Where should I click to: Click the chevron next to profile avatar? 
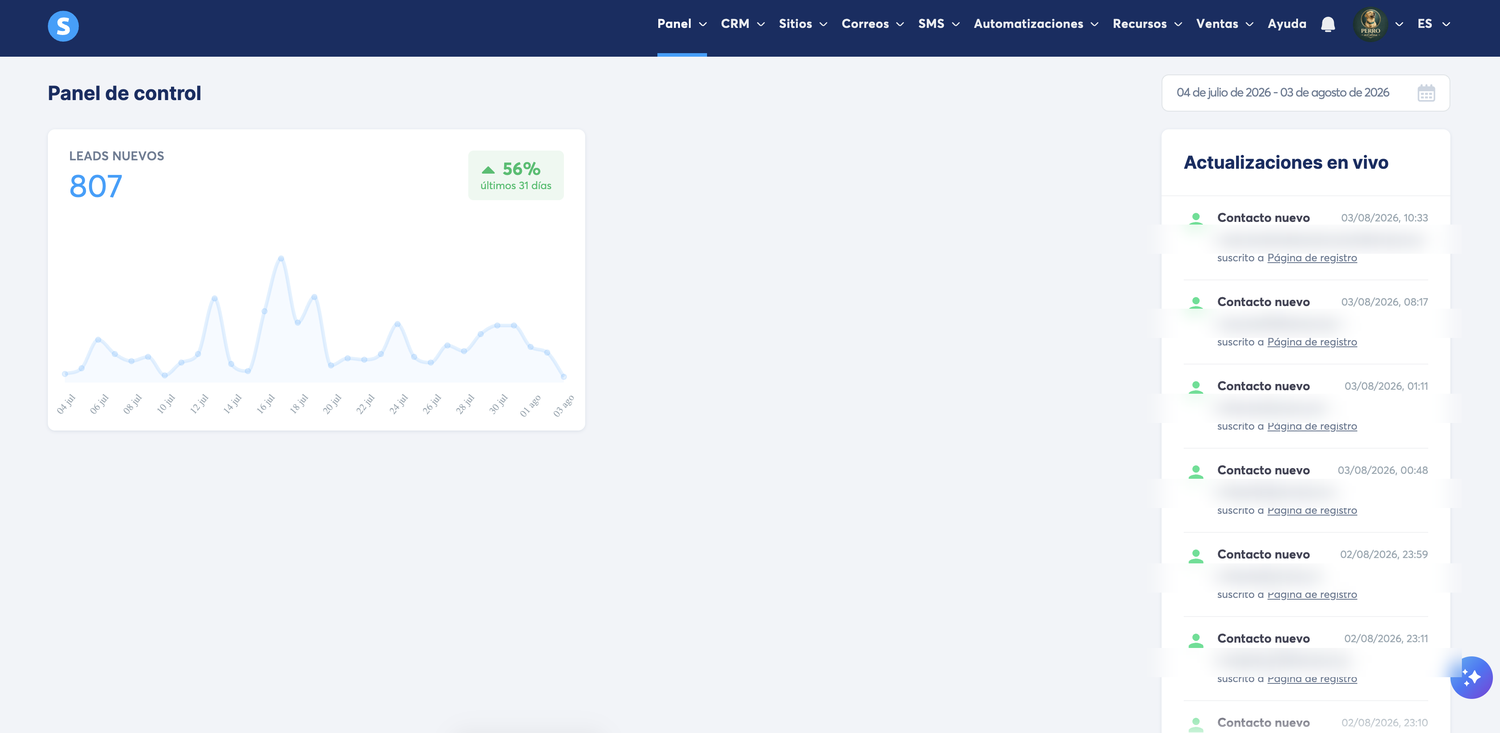[x=1399, y=25]
